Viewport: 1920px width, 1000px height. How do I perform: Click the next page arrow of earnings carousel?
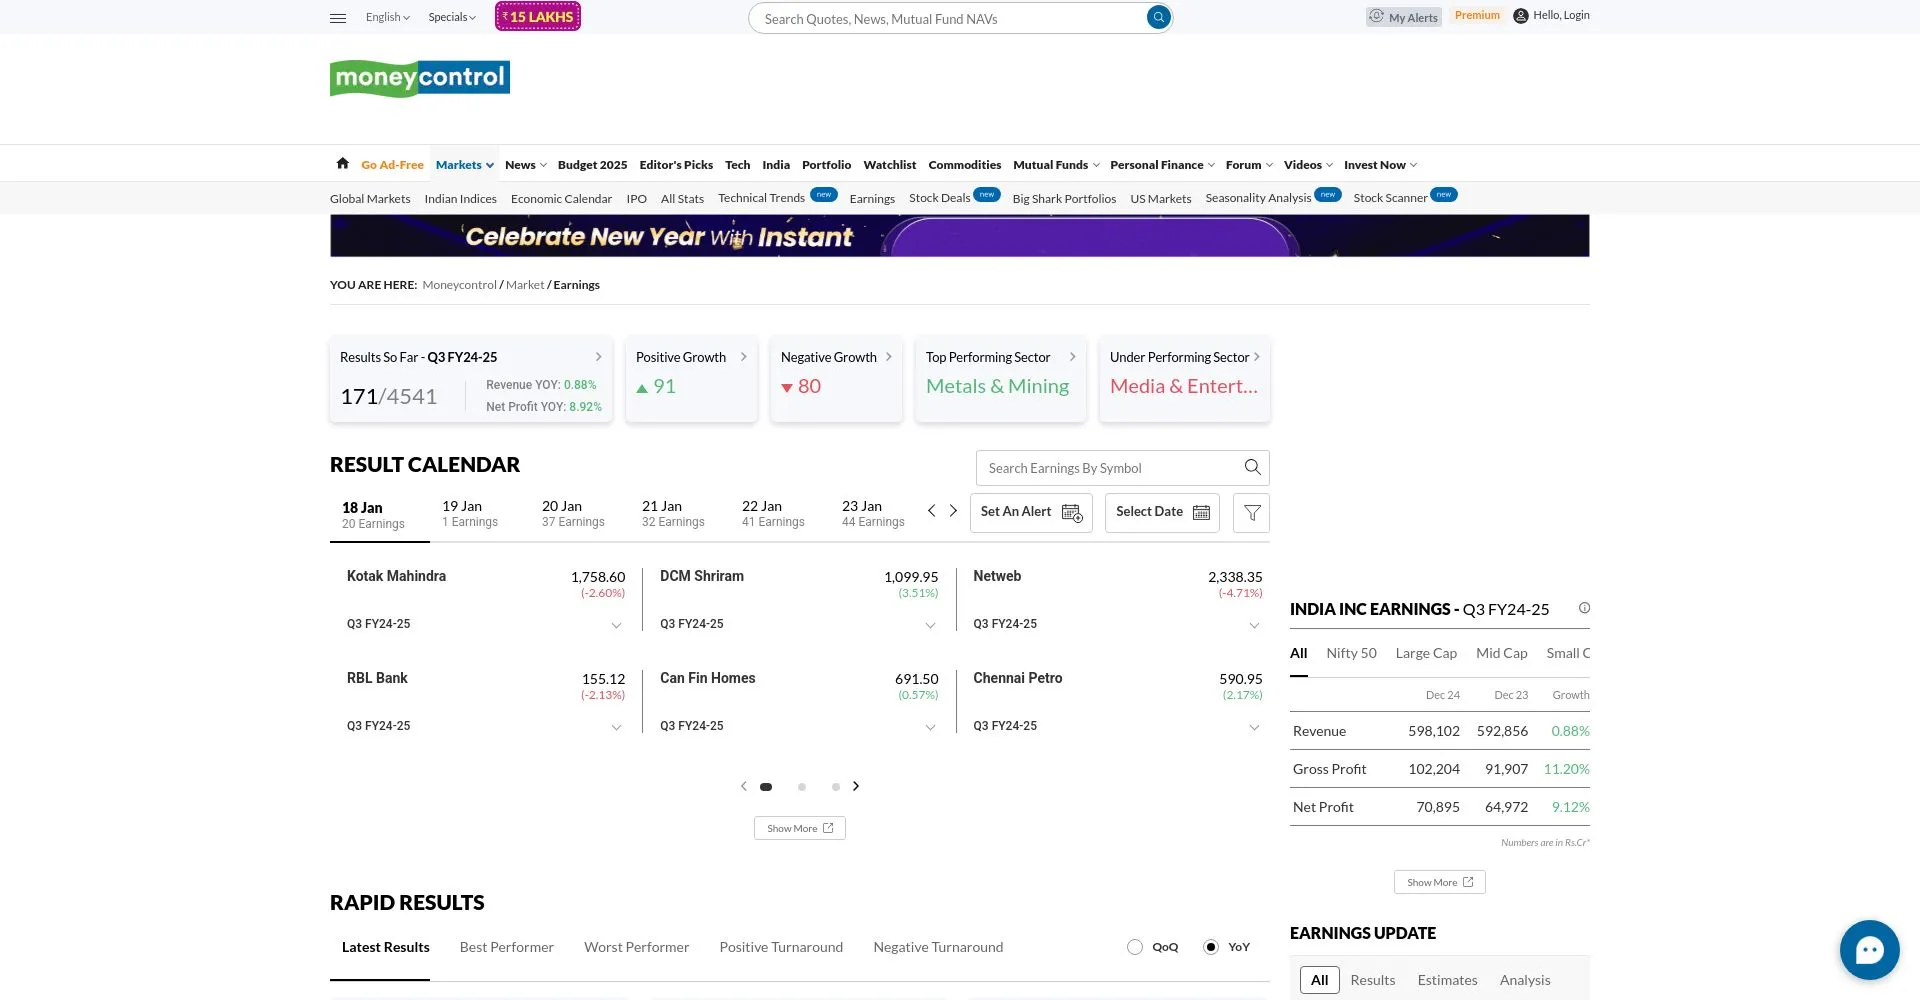click(x=856, y=786)
